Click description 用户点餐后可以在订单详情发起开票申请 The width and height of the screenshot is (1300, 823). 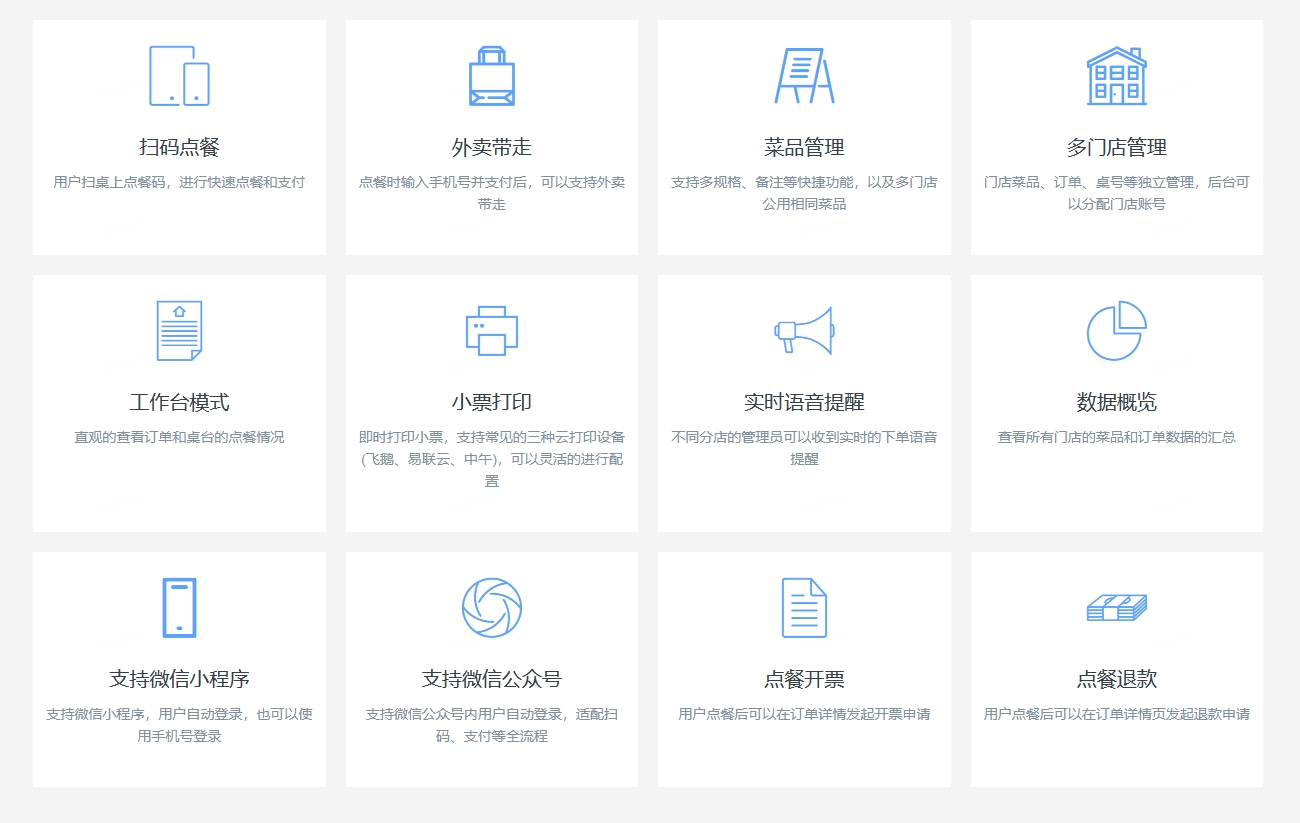point(804,715)
